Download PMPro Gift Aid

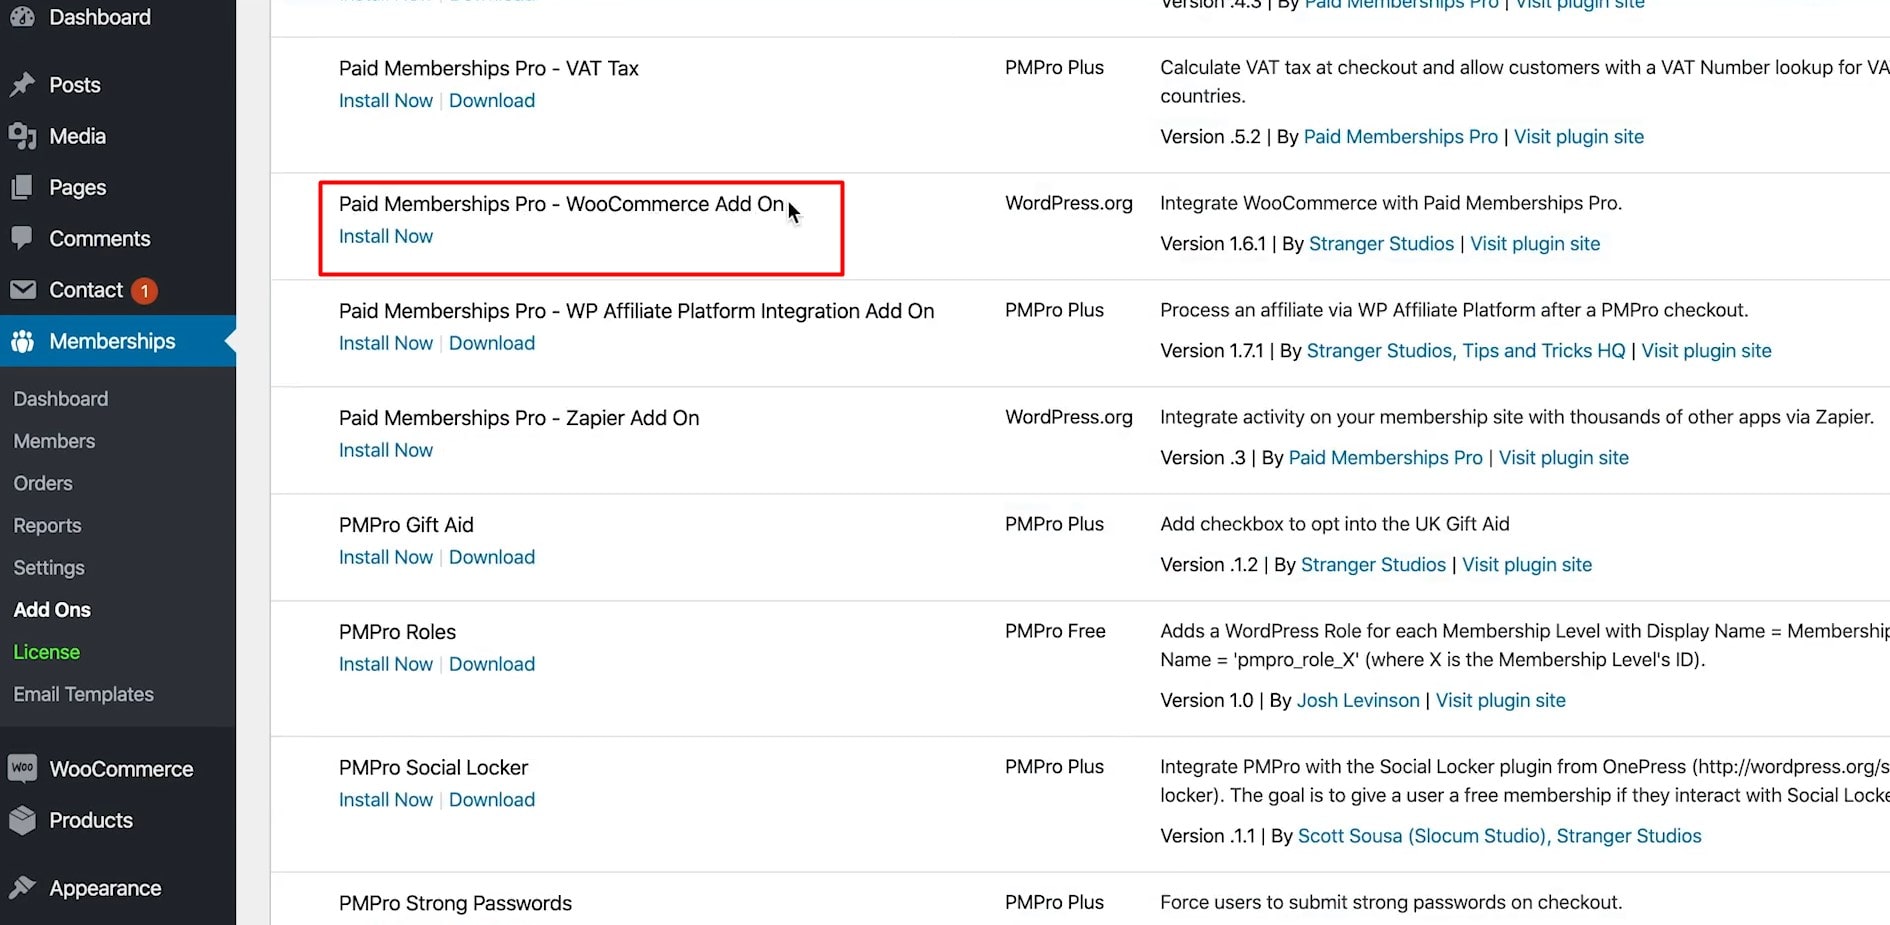[492, 558]
